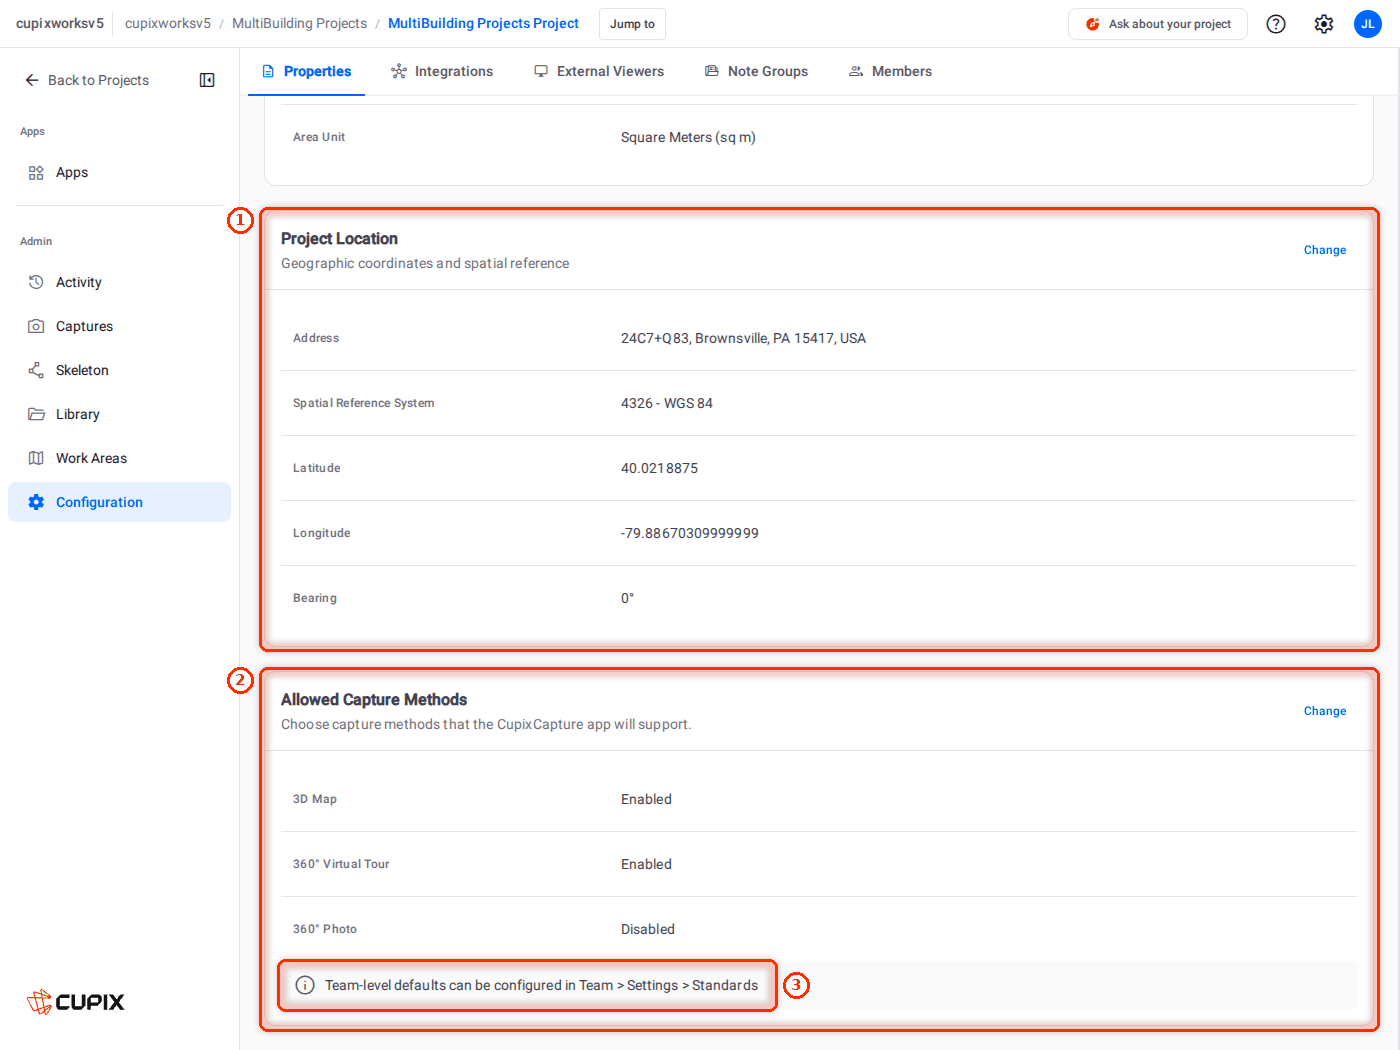
Task: Click the address value 24C7+Q83, Brownsville
Action: (x=743, y=338)
